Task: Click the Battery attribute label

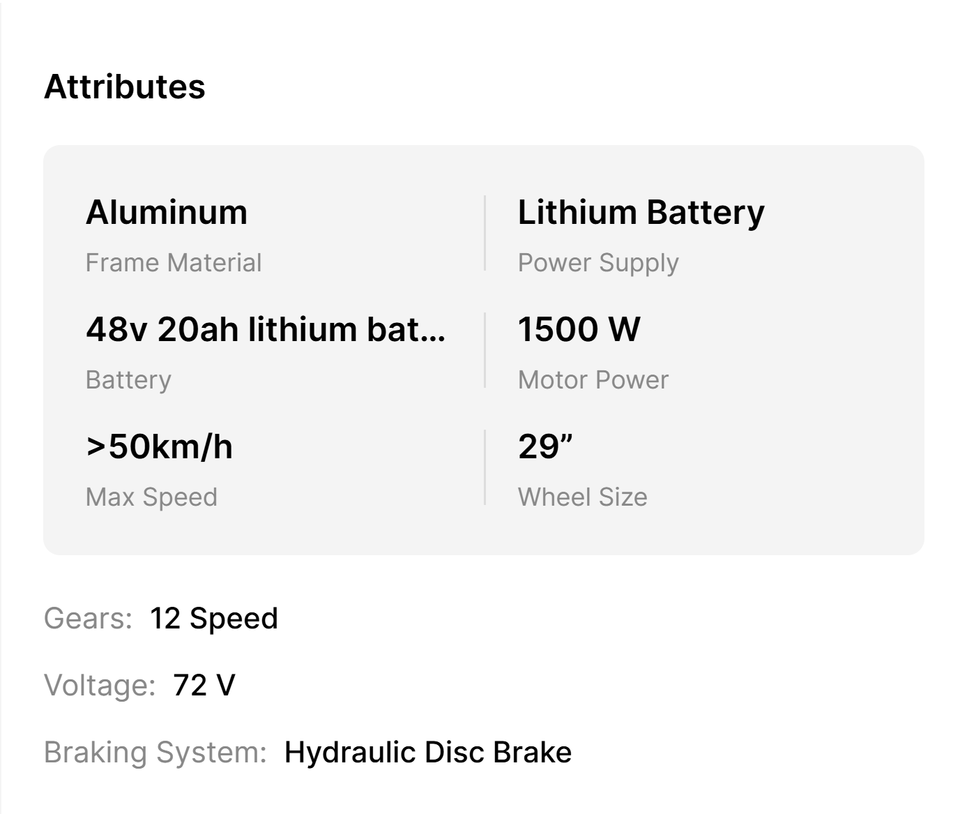Action: click(128, 380)
